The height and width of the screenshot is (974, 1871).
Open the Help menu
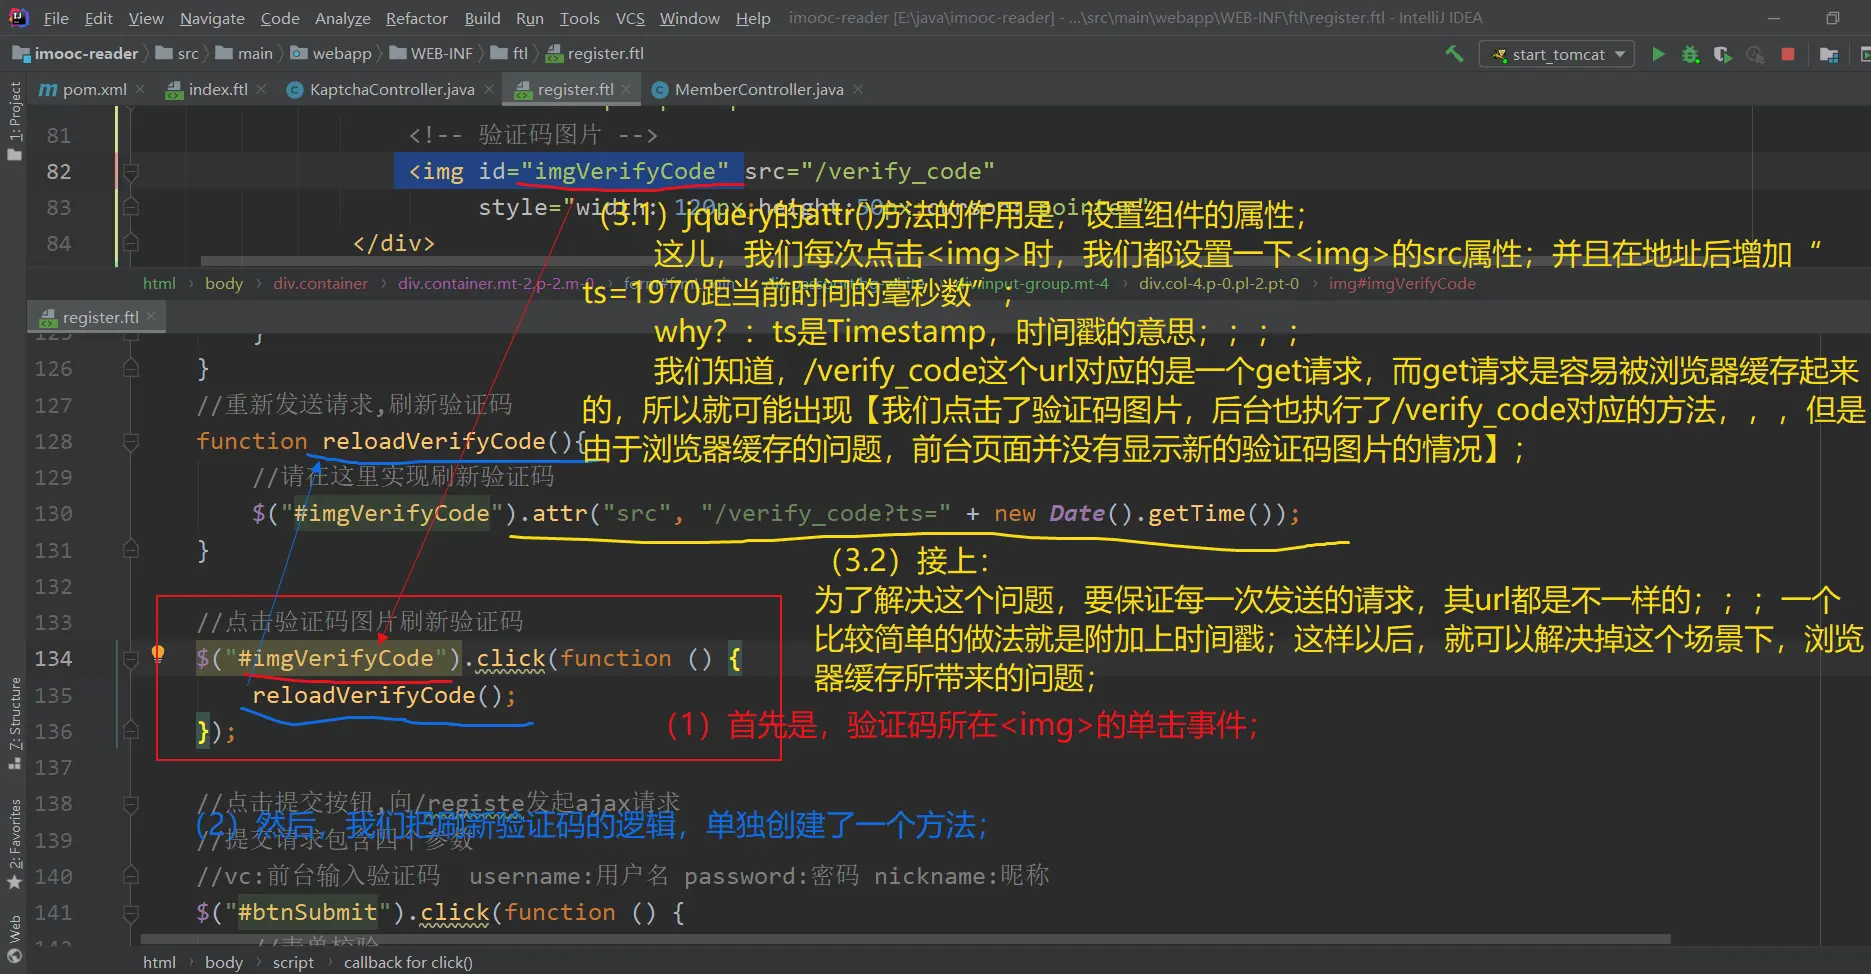[753, 18]
